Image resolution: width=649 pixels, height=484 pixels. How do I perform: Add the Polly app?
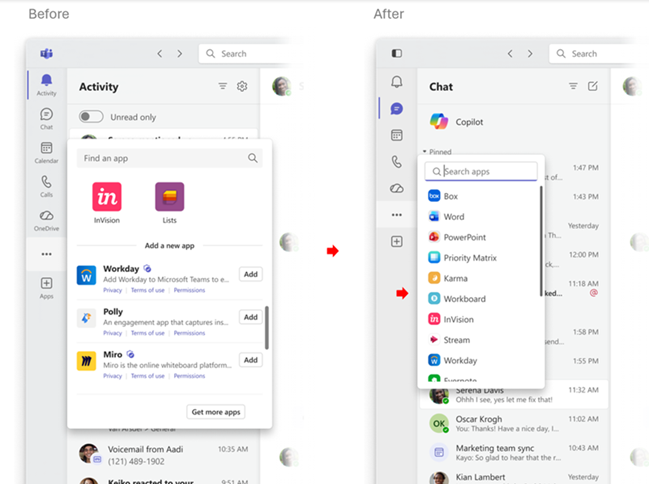[251, 317]
